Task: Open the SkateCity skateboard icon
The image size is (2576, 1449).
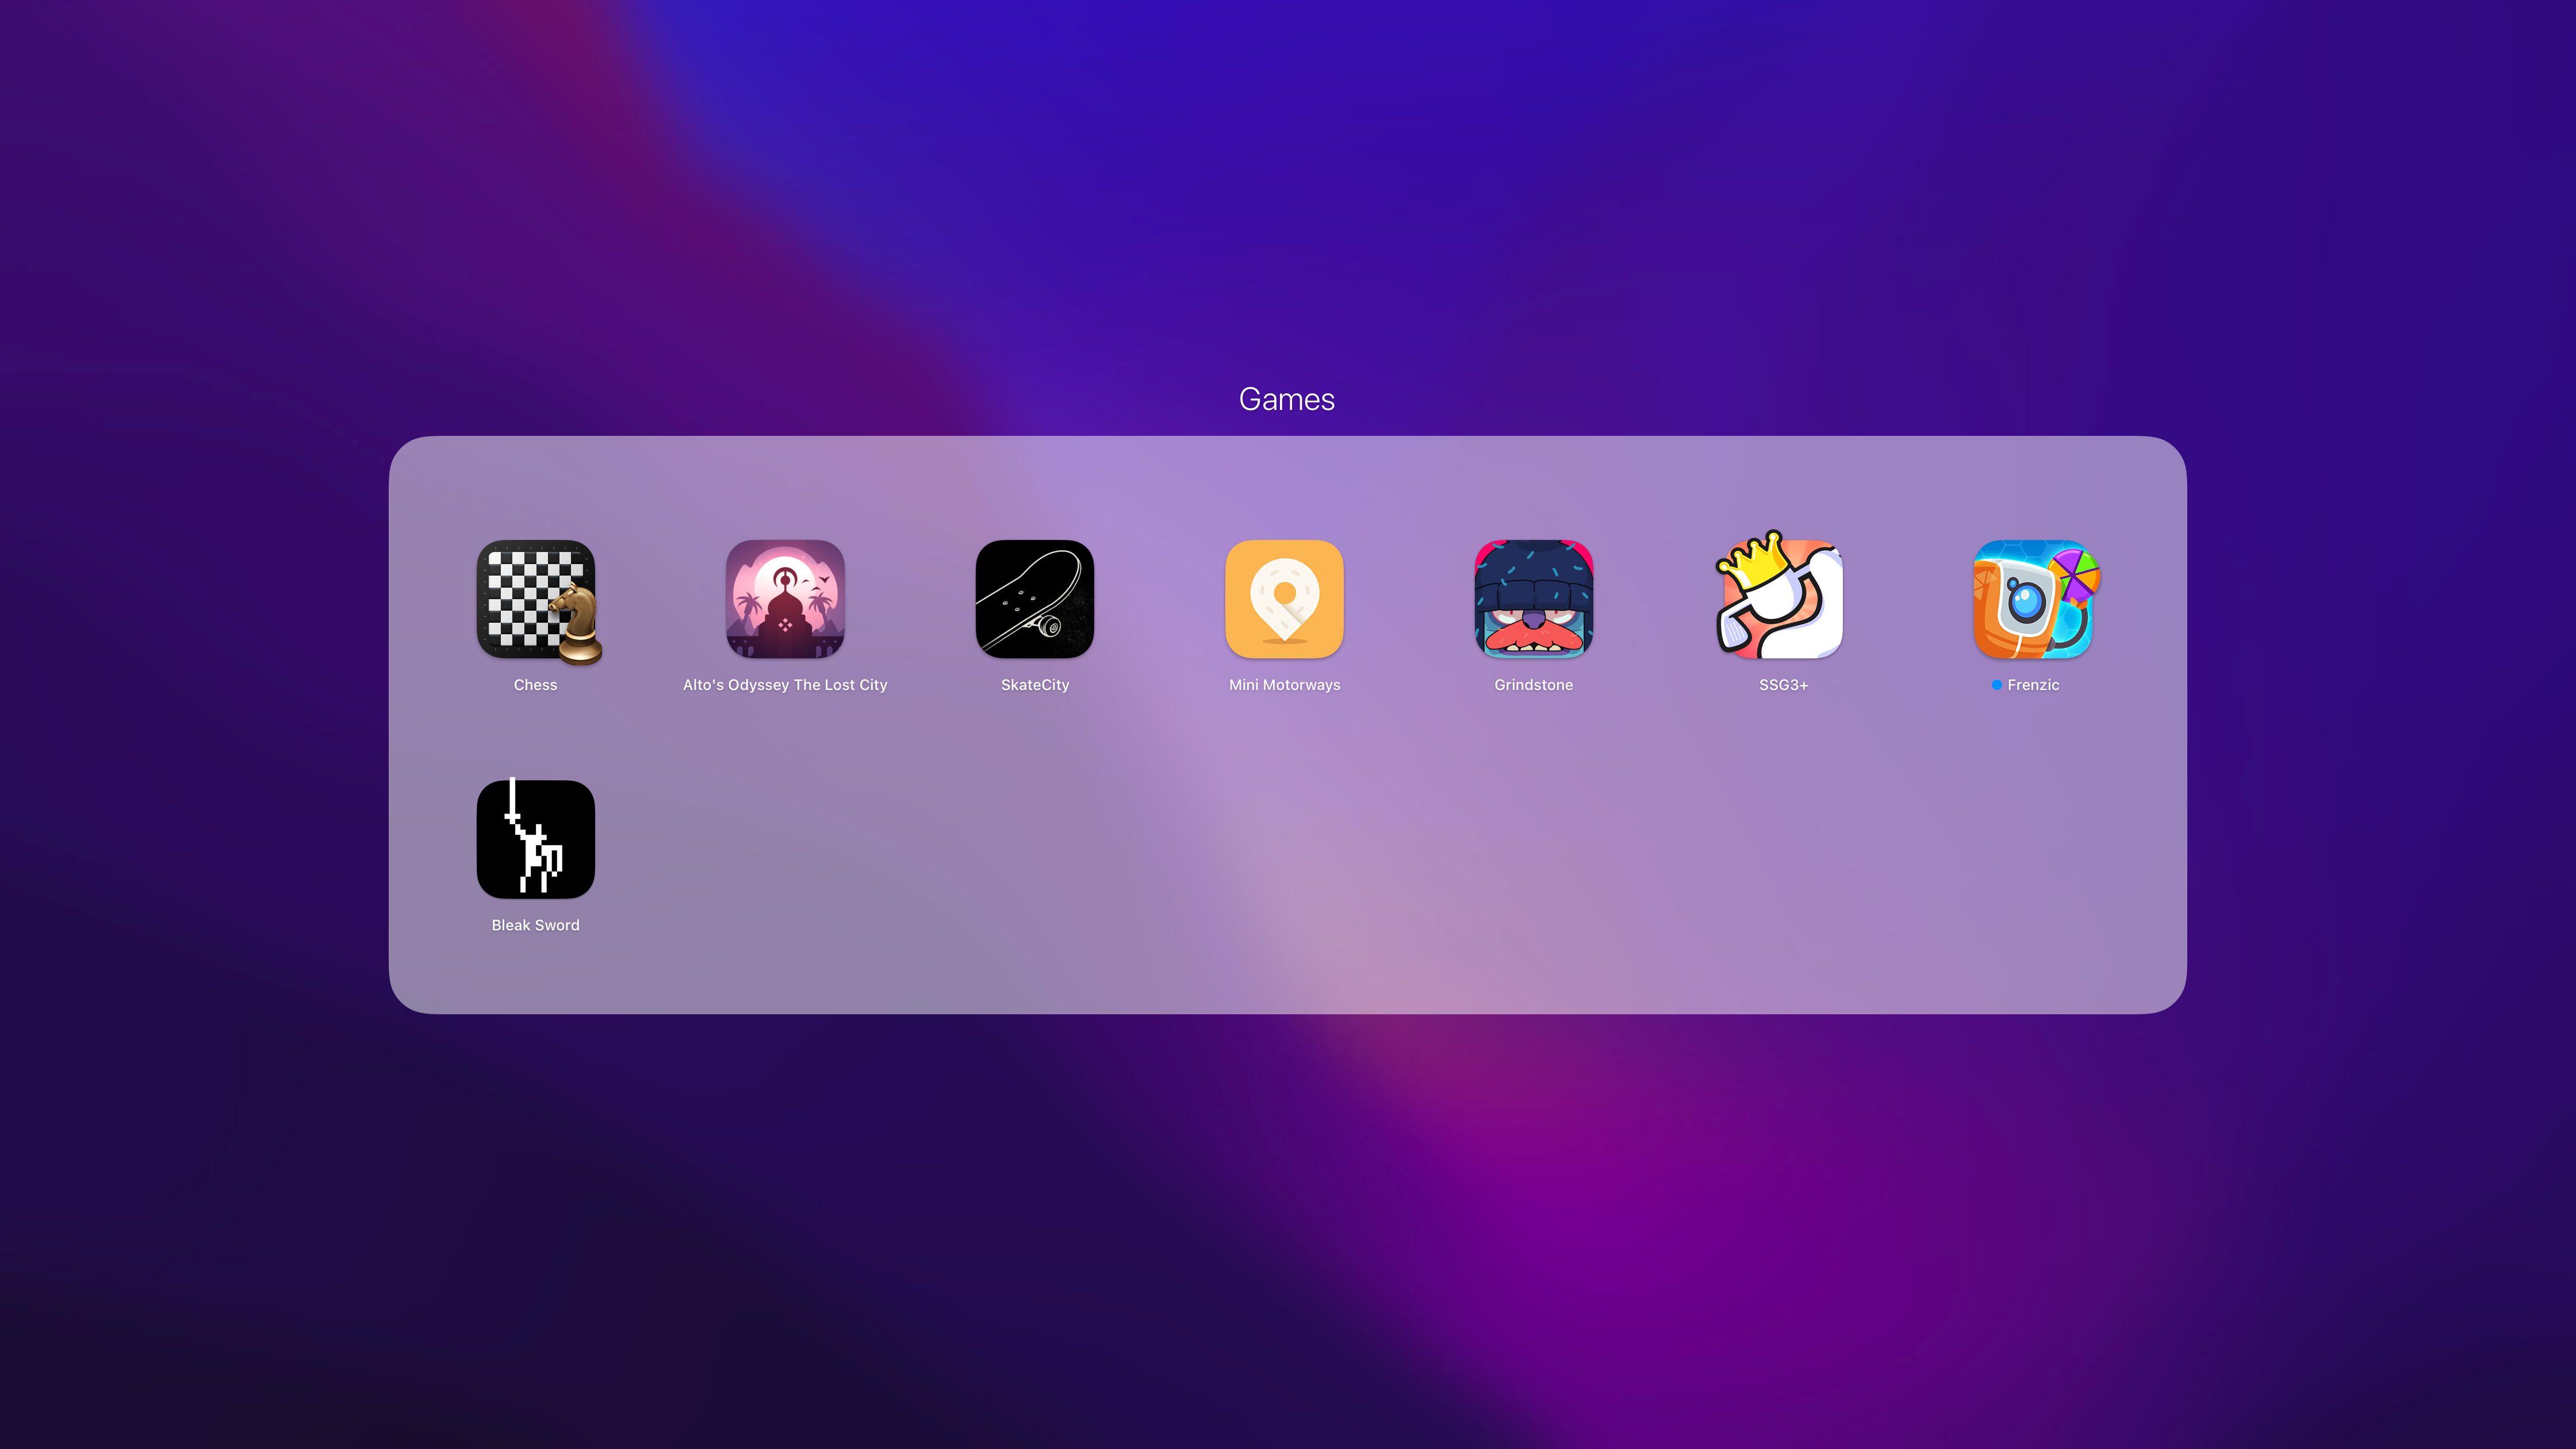Action: 1035,599
